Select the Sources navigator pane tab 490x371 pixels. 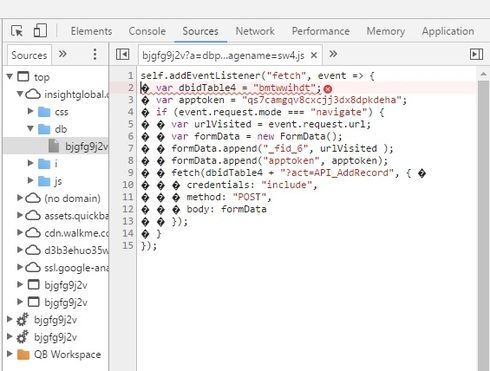click(29, 55)
